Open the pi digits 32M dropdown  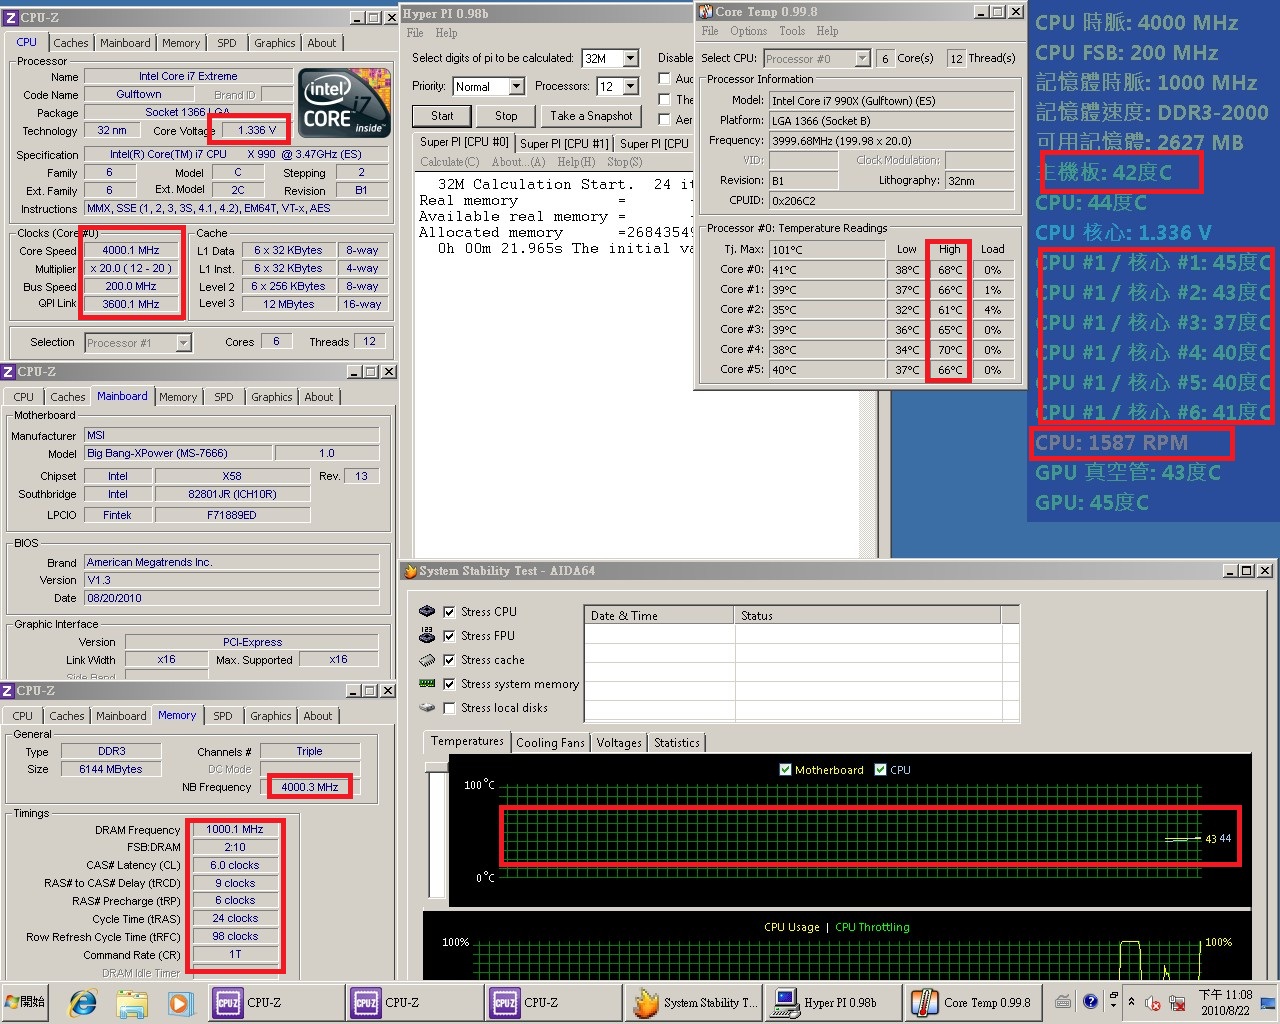click(x=630, y=59)
